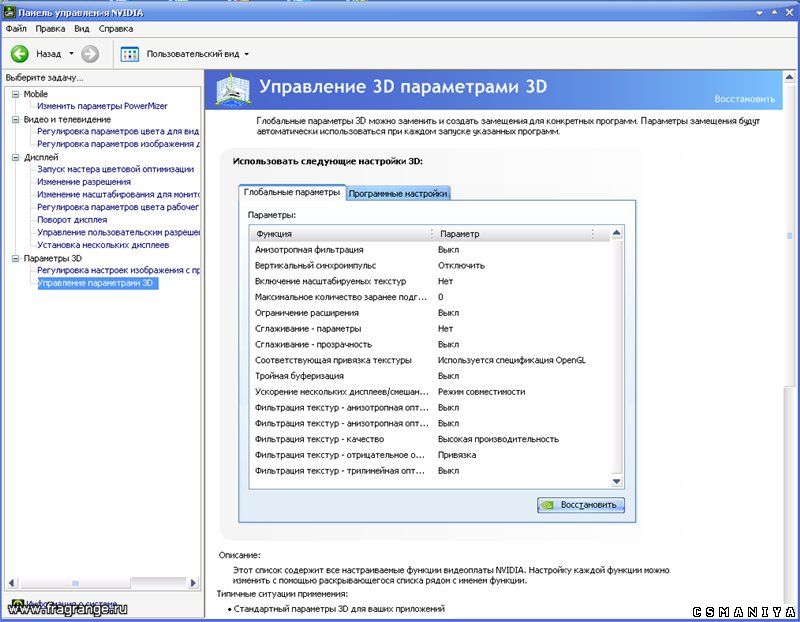This screenshot has width=800, height=622.
Task: Click the gray Forward arrow icon
Action: coord(90,54)
